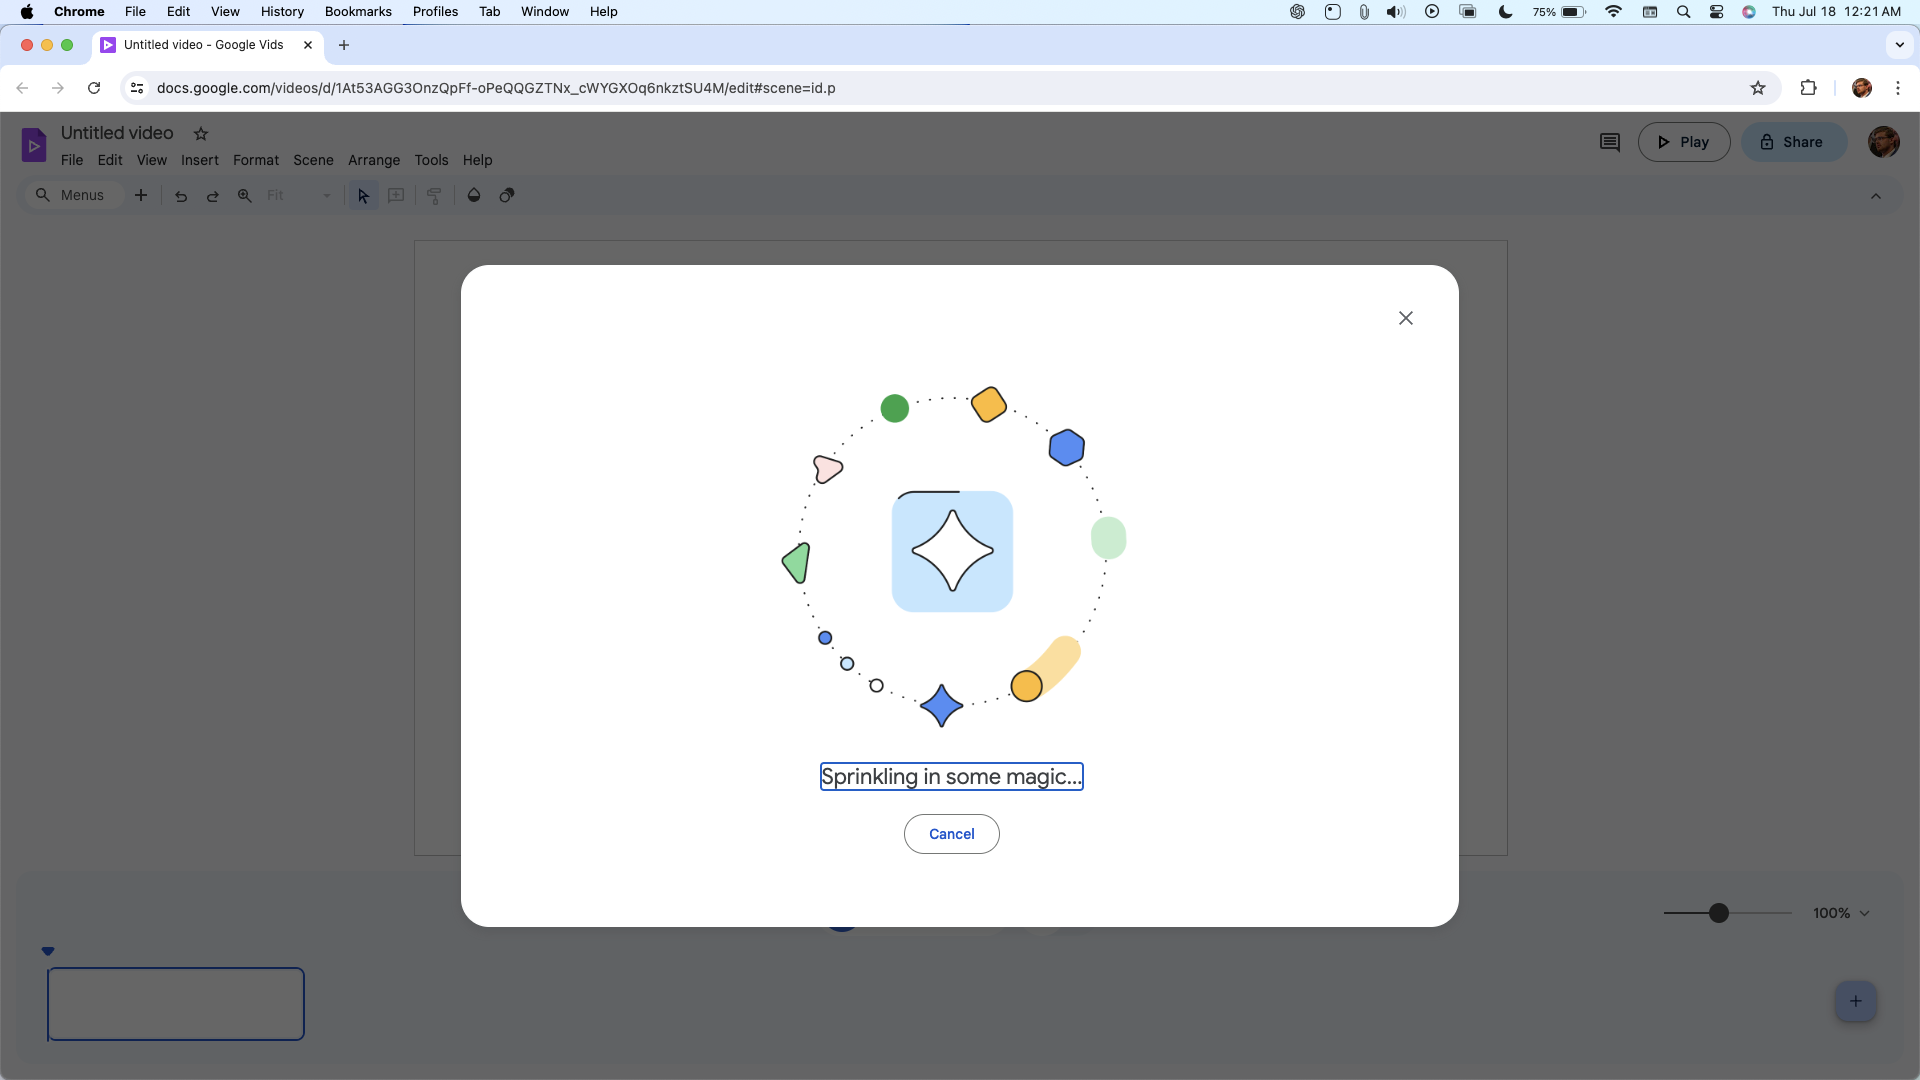Click the refresh/rotate tool icon

506,195
